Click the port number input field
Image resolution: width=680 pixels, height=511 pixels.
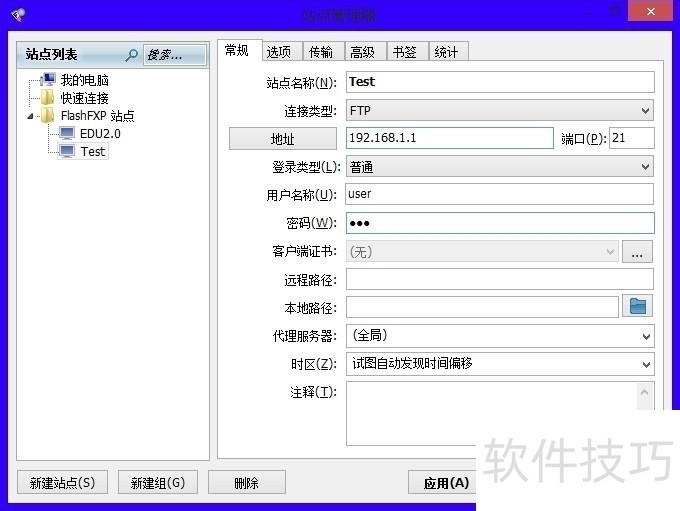tap(631, 139)
